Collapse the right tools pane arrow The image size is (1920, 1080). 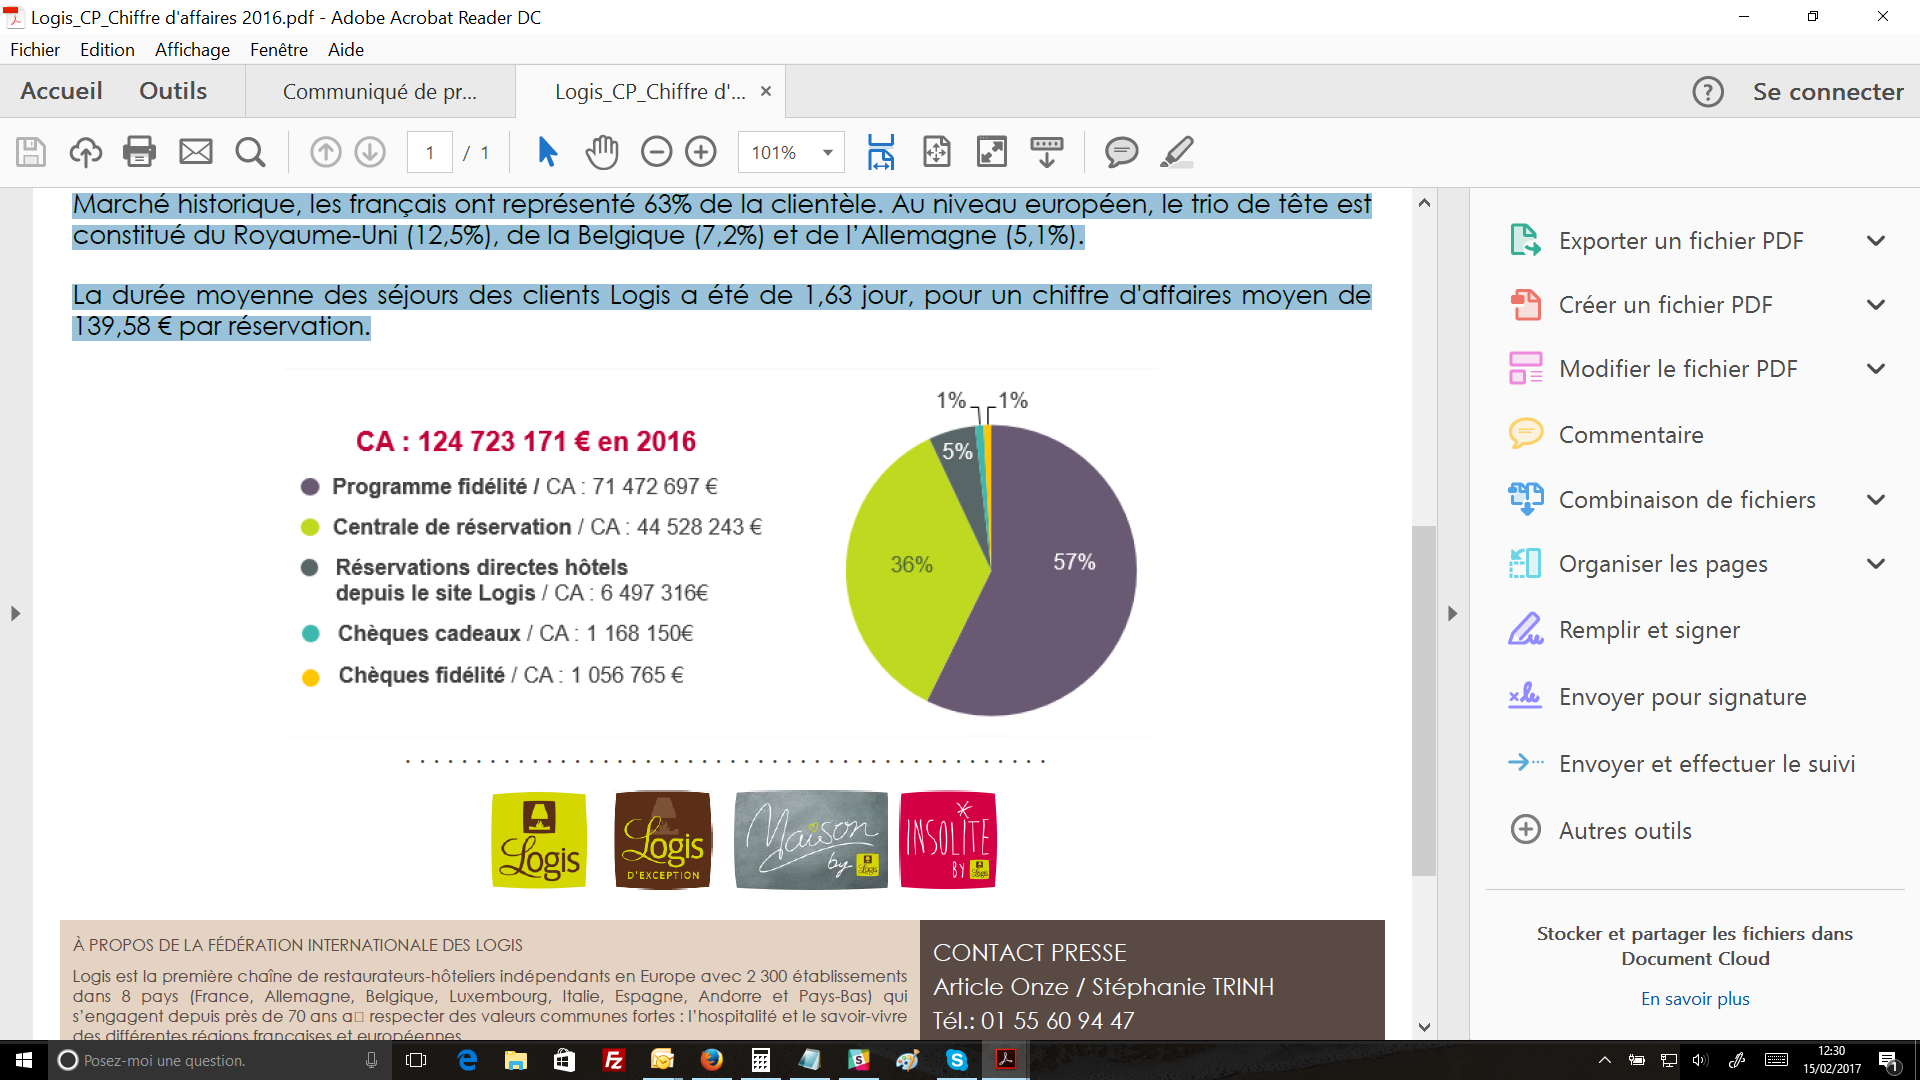click(x=1452, y=613)
